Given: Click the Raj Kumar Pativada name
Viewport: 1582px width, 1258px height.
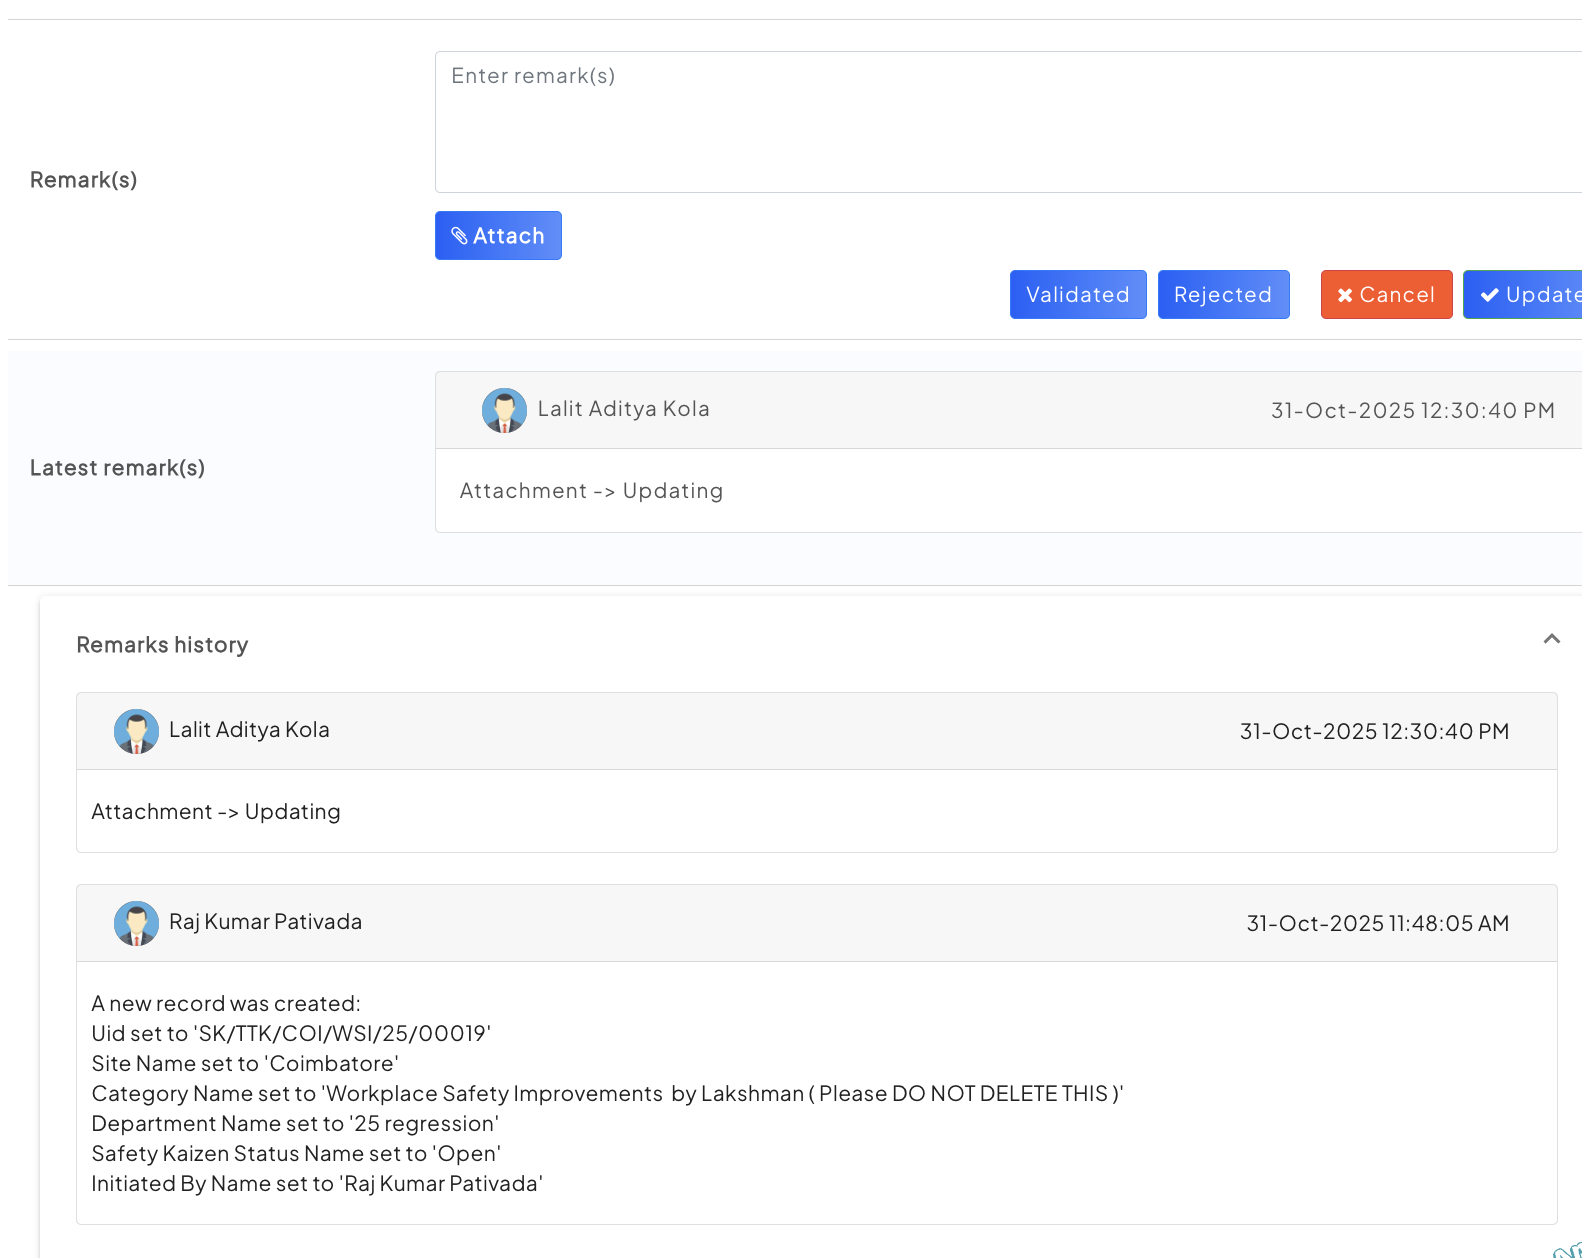Looking at the screenshot, I should point(265,922).
